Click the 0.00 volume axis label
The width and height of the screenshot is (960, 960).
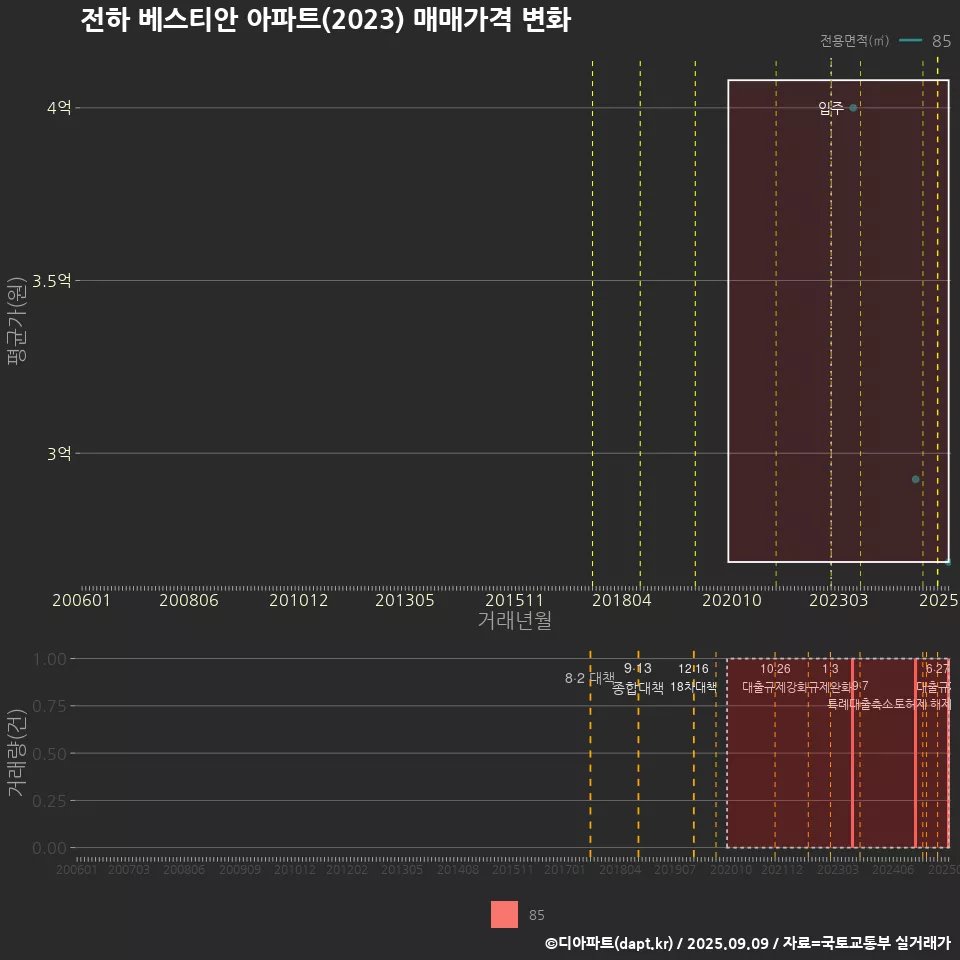pyautogui.click(x=50, y=848)
